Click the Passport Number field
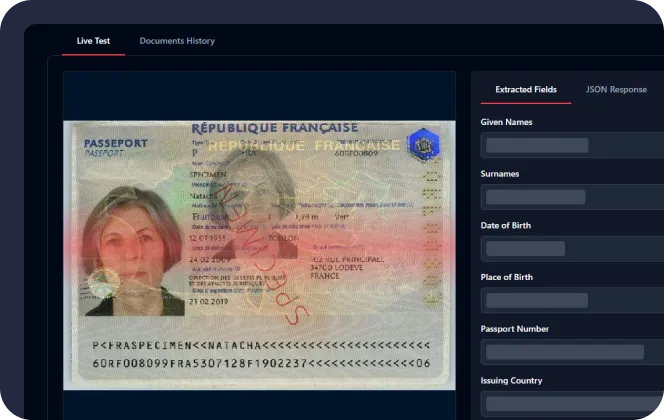 tap(573, 352)
